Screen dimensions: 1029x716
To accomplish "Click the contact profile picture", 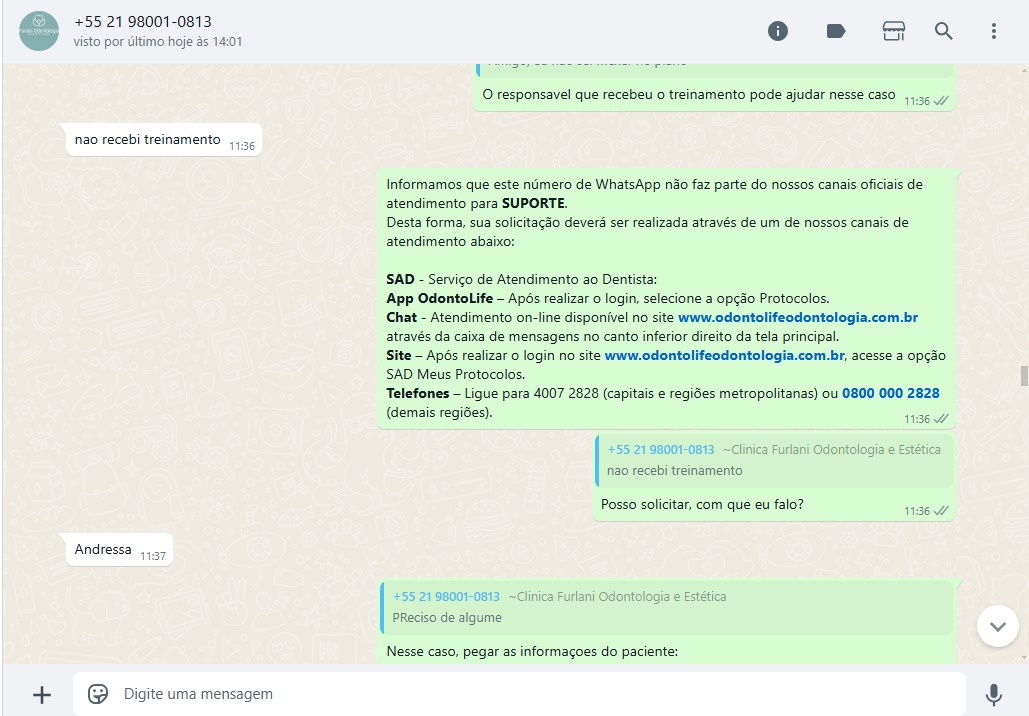I will 39,31.
